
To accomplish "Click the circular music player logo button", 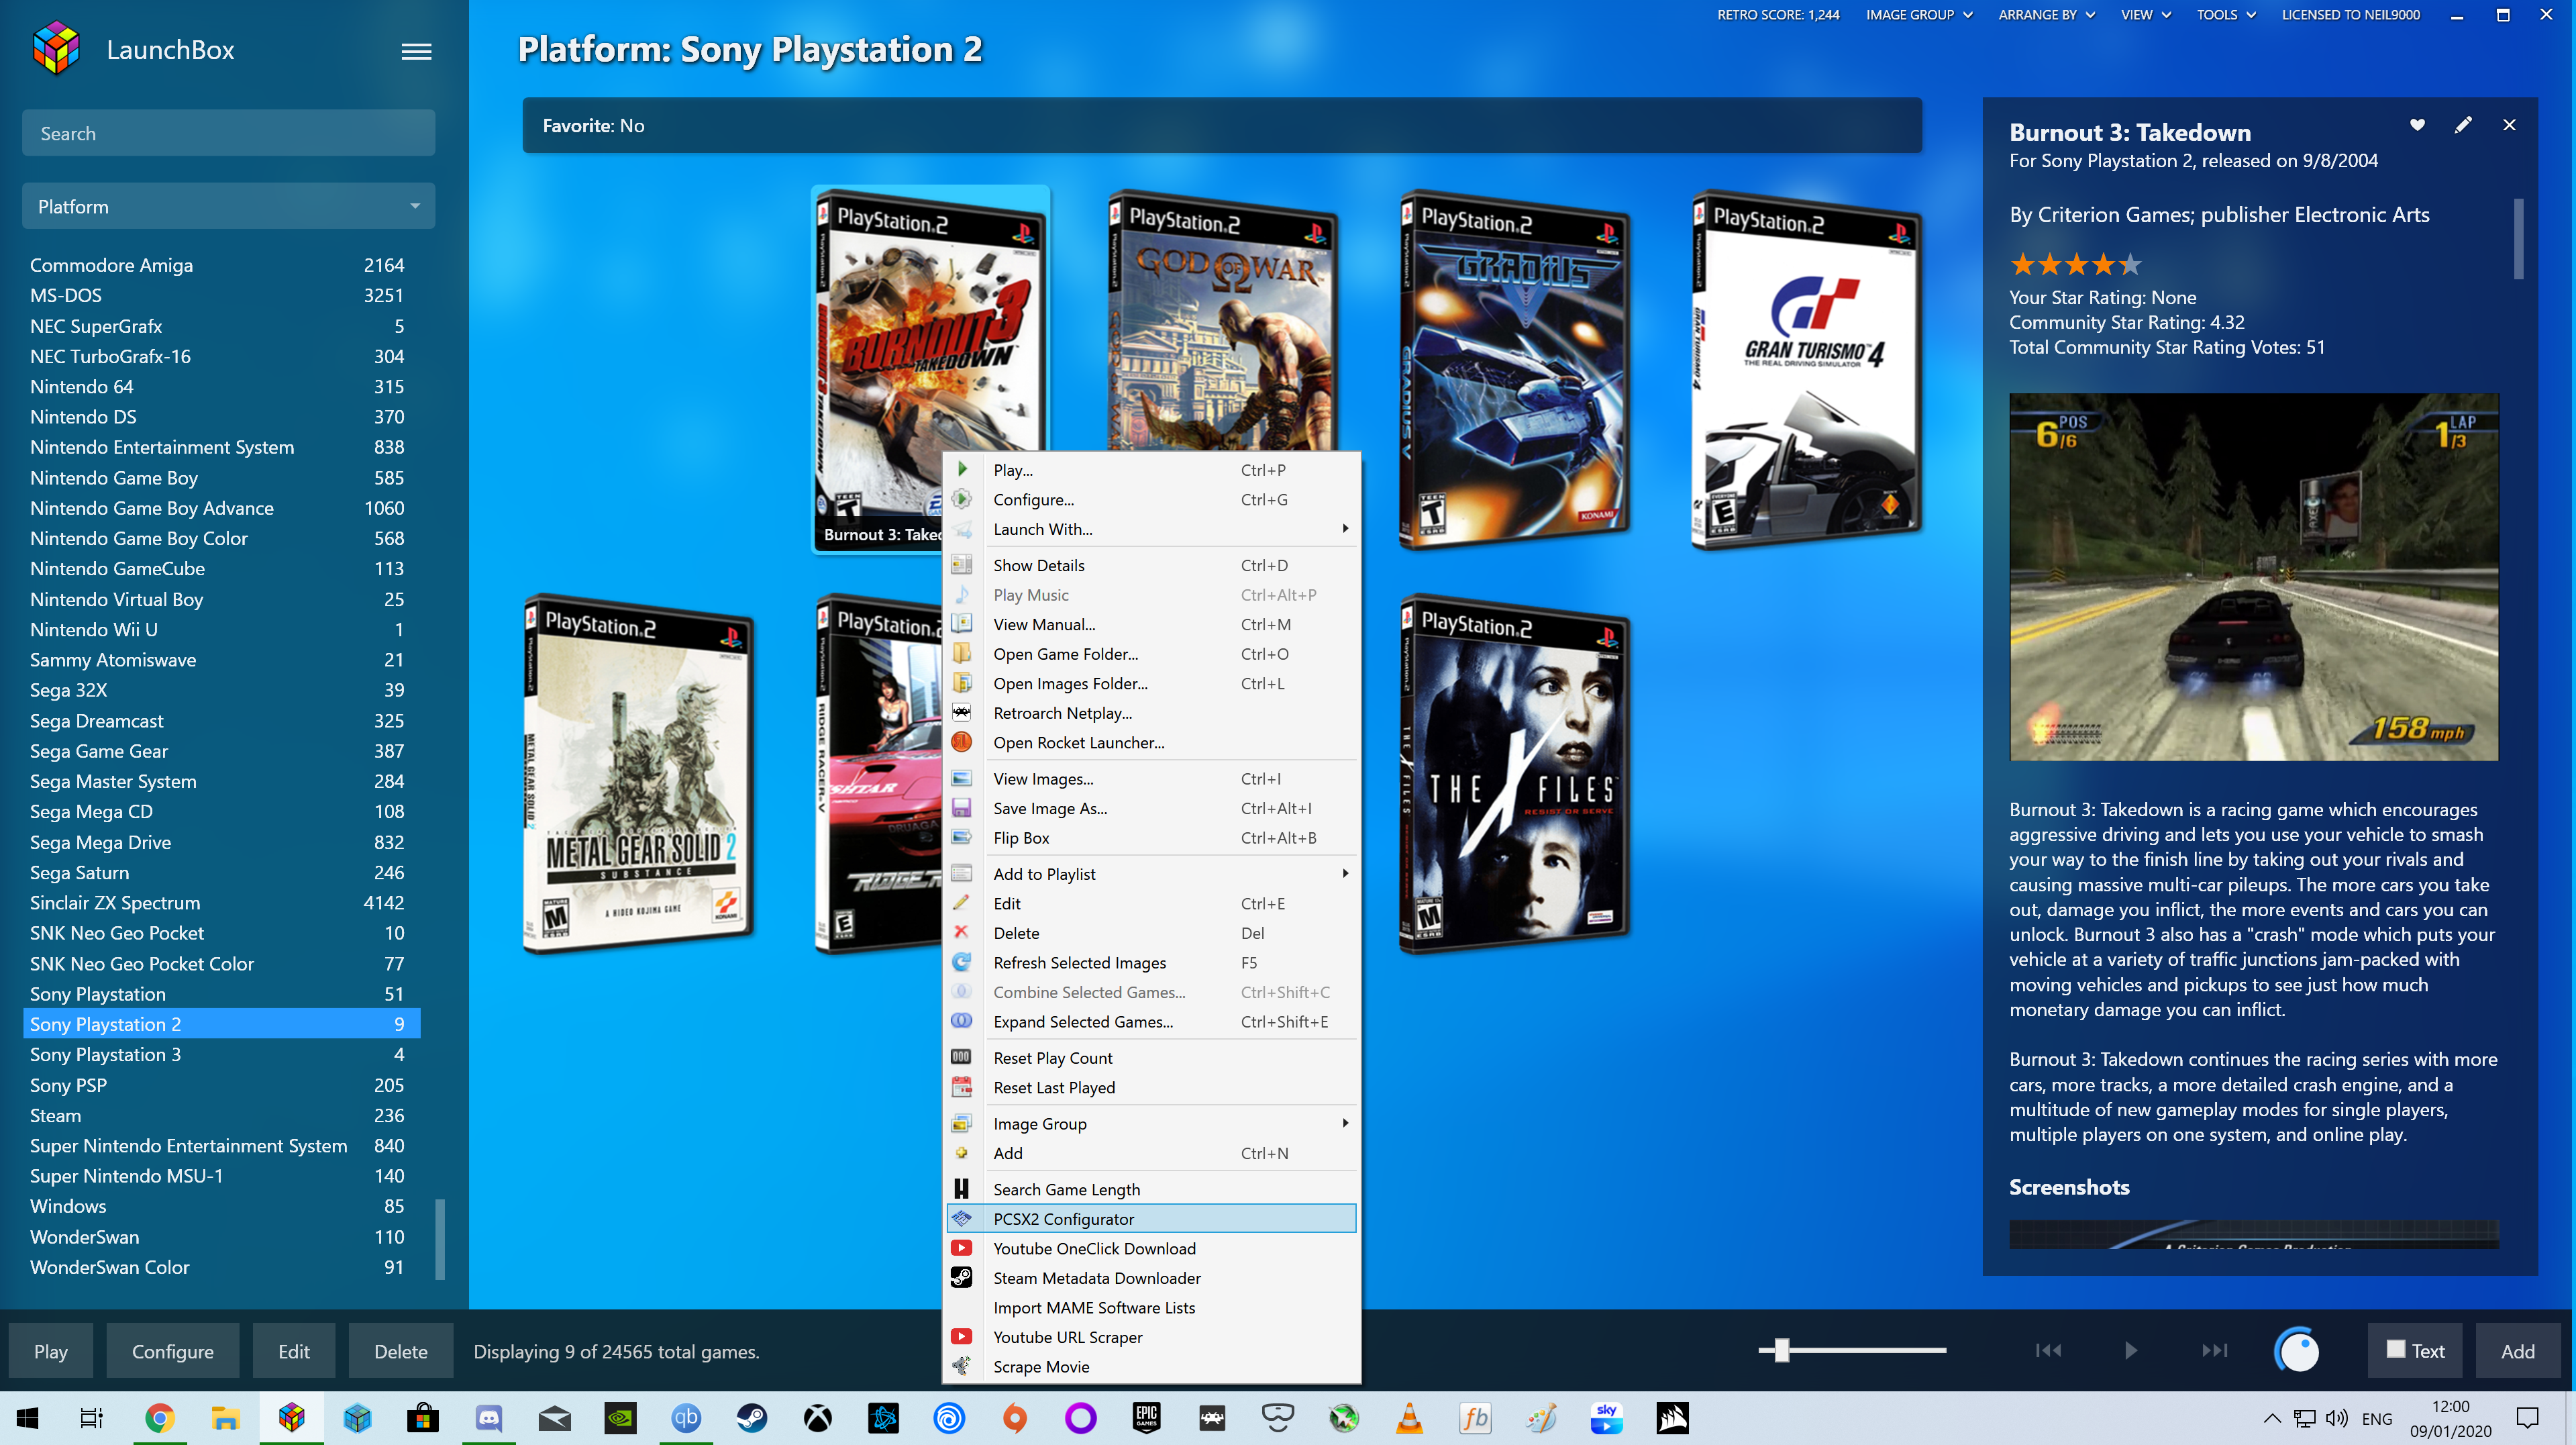I will point(2297,1351).
